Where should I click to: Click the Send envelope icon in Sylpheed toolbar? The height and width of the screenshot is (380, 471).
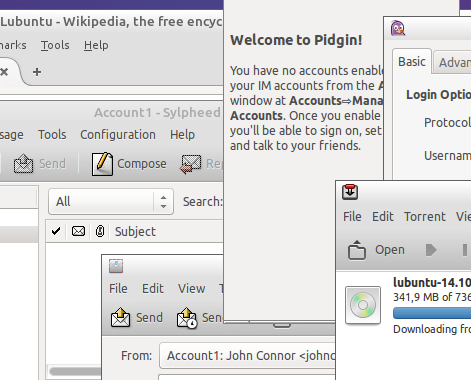[x=23, y=163]
